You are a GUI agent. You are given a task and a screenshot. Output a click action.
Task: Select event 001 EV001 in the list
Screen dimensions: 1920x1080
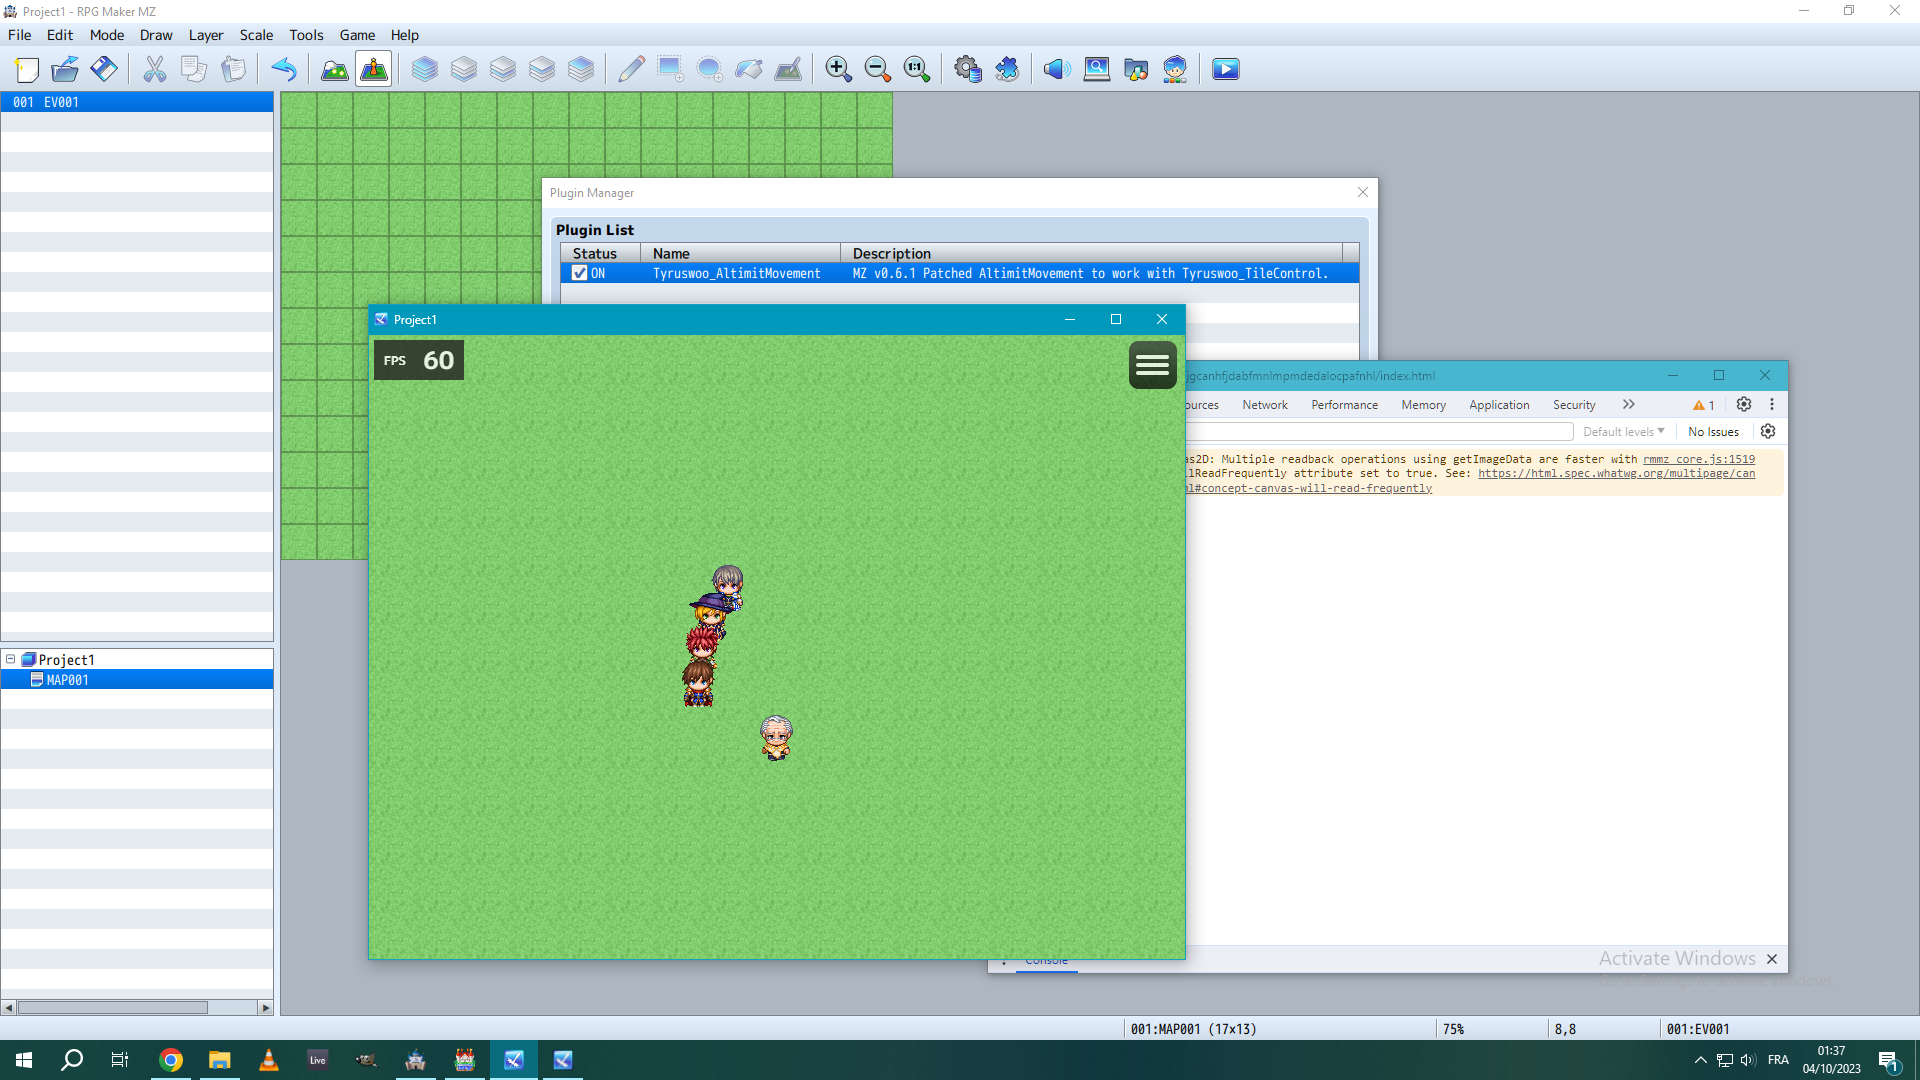[x=137, y=102]
